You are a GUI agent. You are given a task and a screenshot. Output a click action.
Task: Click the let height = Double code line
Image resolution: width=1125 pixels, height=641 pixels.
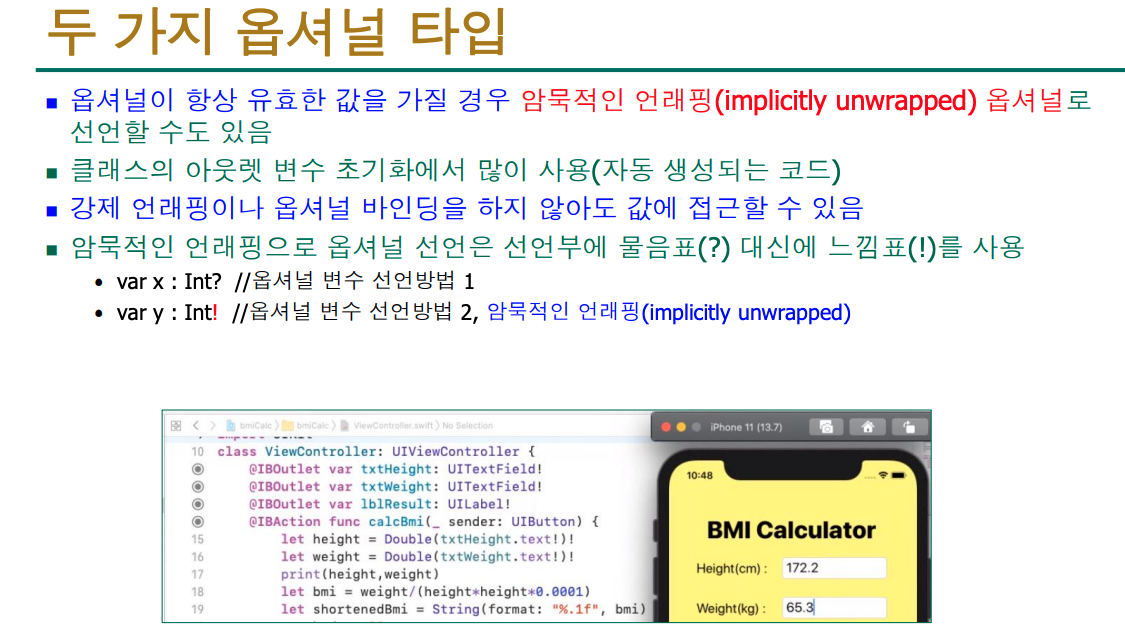pyautogui.click(x=428, y=539)
